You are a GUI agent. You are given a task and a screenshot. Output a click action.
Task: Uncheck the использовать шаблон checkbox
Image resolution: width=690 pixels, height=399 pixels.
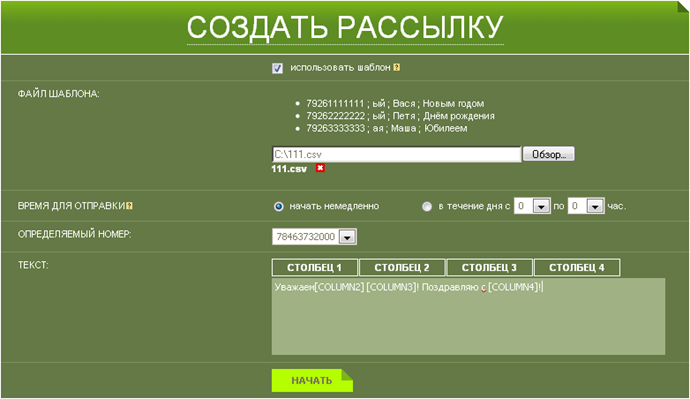tap(277, 68)
